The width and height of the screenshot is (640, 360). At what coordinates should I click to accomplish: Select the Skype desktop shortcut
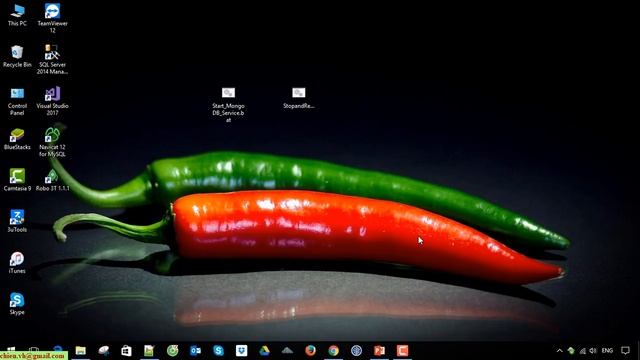[x=17, y=304]
